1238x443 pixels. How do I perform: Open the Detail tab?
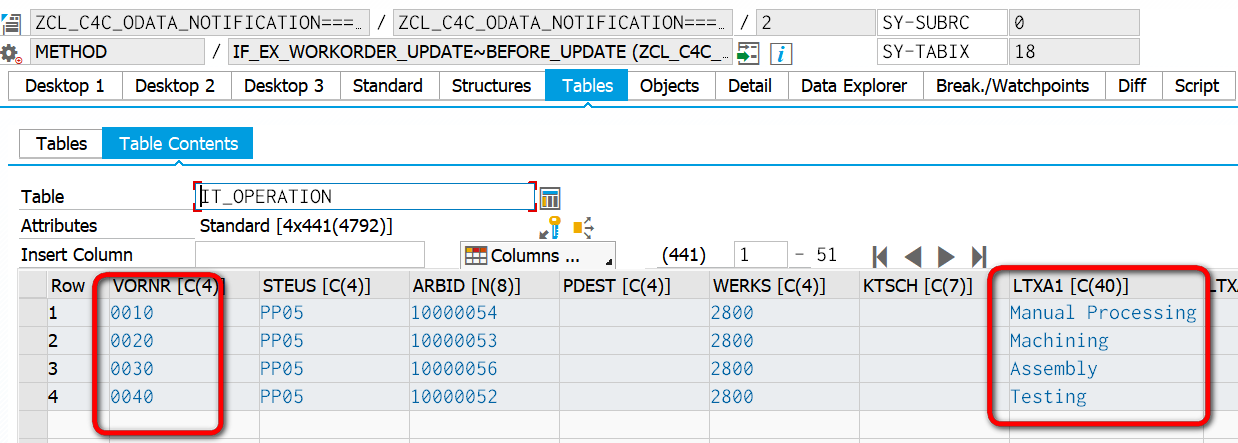point(750,86)
